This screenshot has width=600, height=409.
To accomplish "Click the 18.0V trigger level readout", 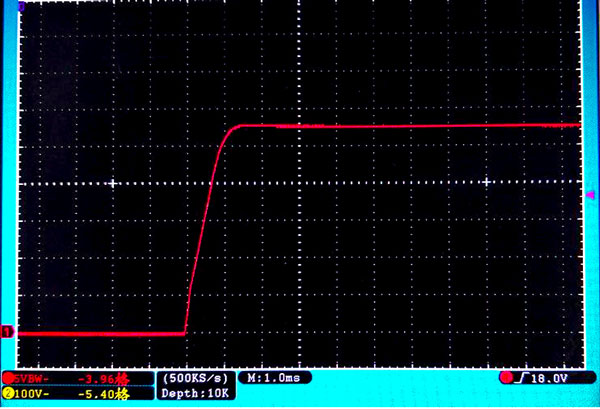I will (x=548, y=378).
